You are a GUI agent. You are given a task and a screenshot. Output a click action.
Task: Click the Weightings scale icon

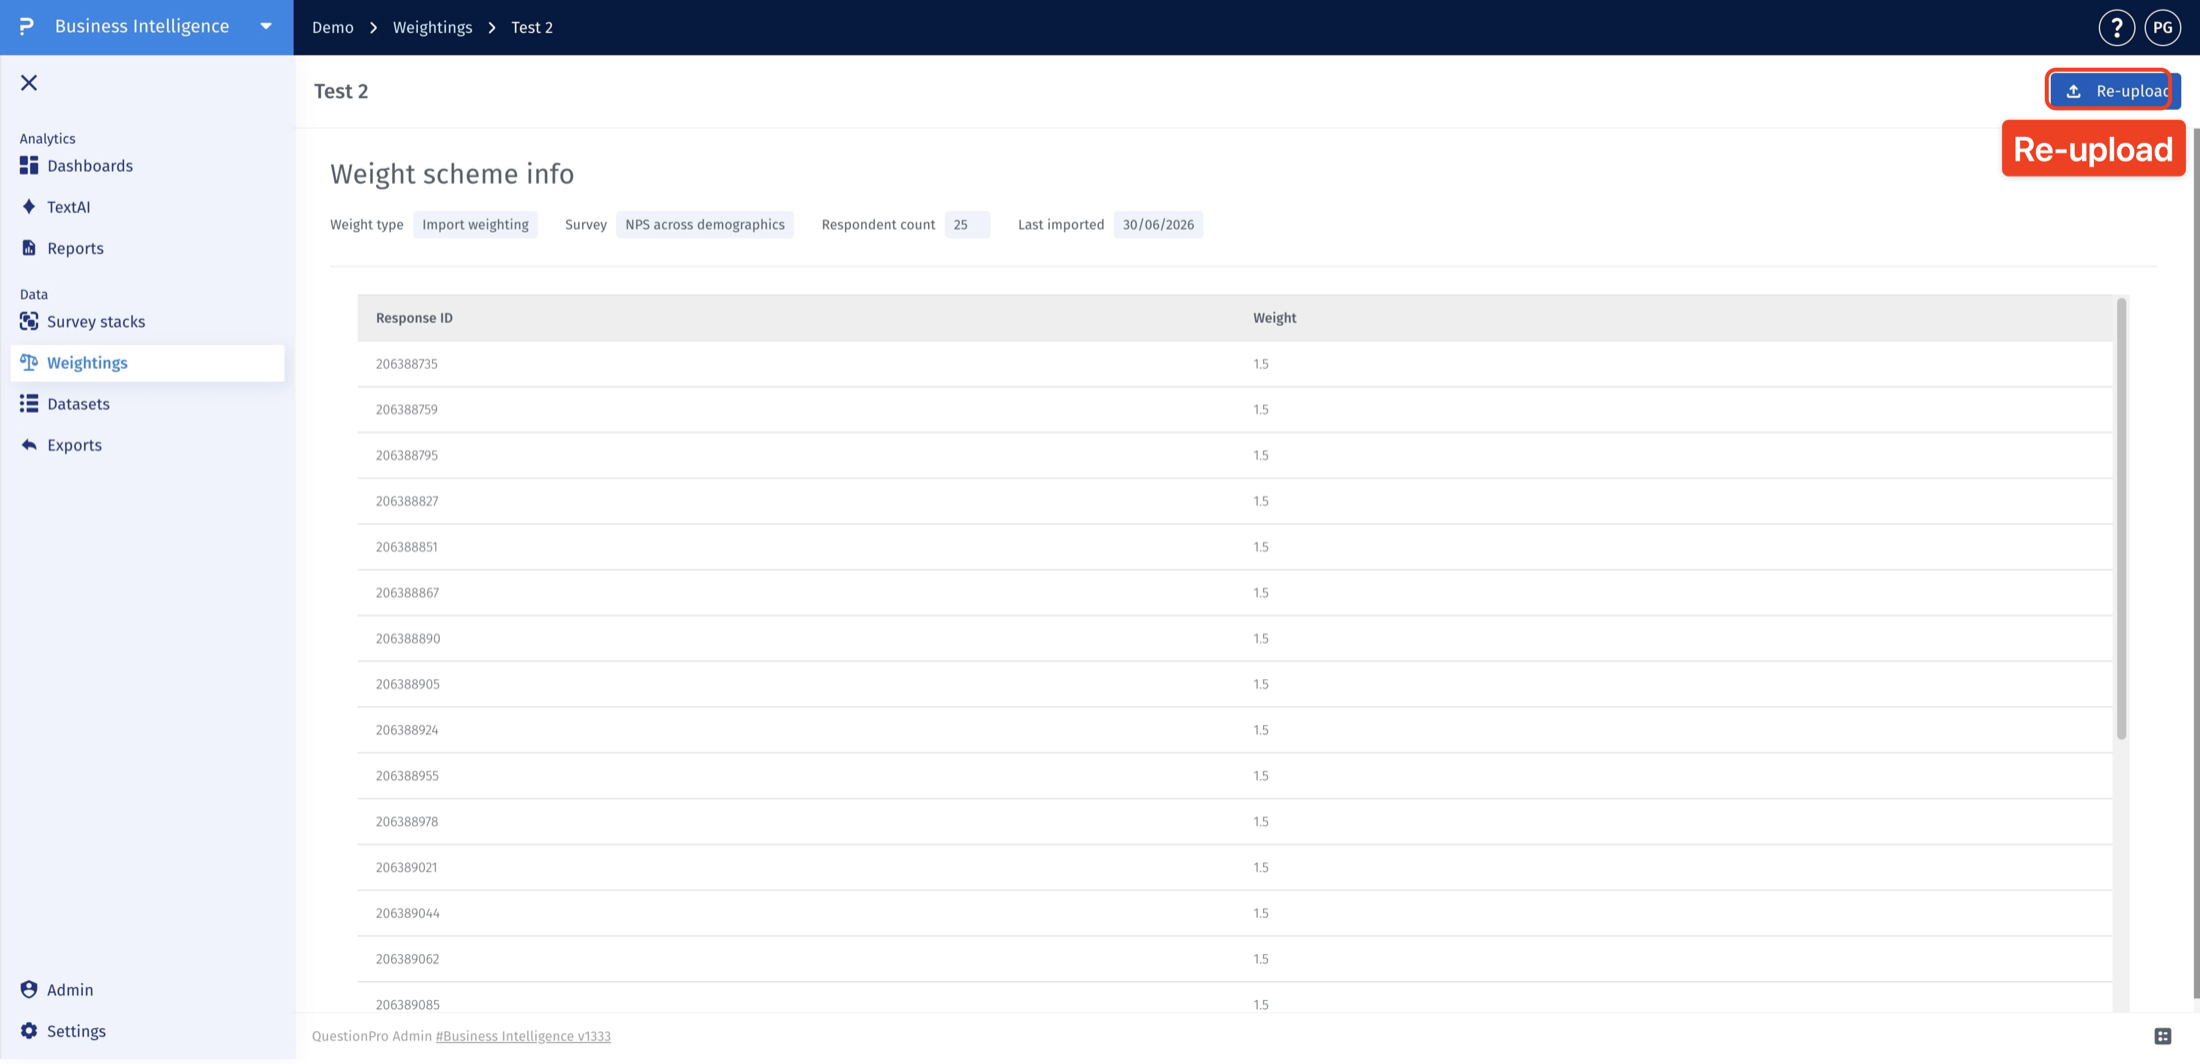coord(29,362)
